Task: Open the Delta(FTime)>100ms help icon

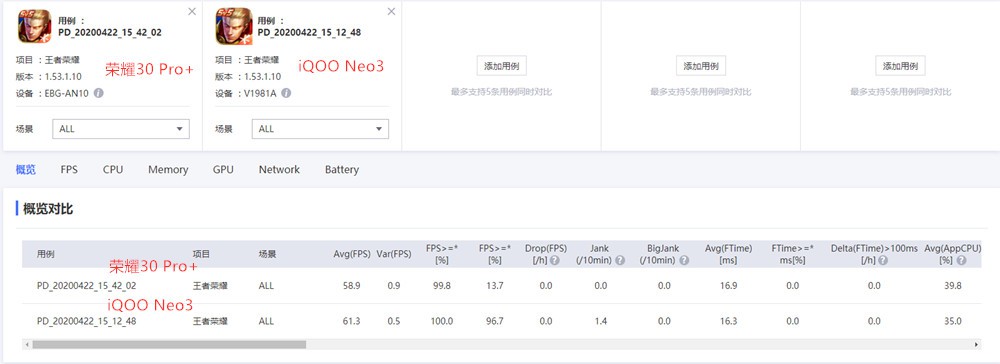Action: (x=883, y=261)
